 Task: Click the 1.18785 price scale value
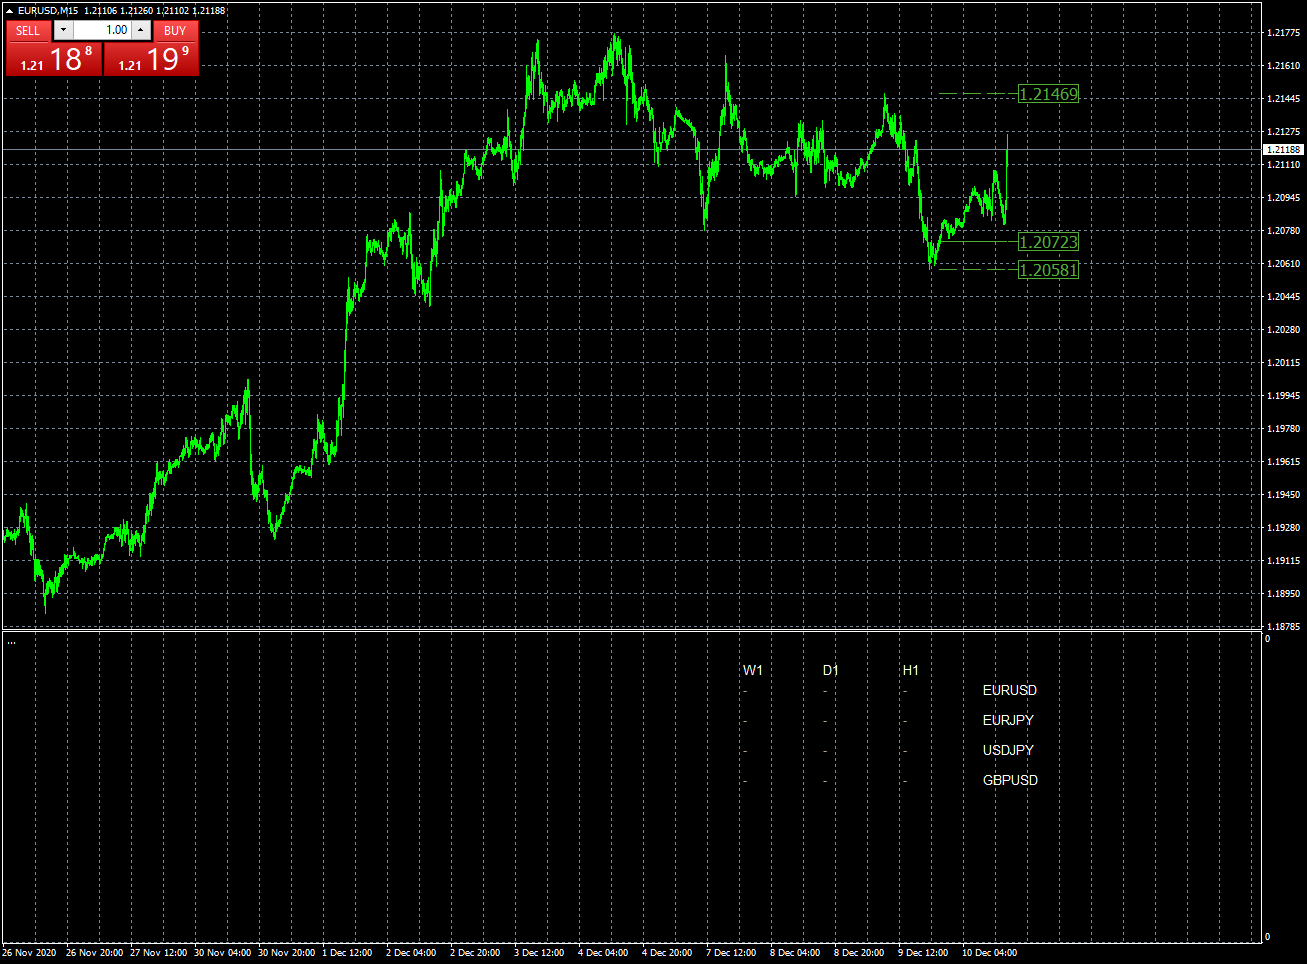point(1284,627)
